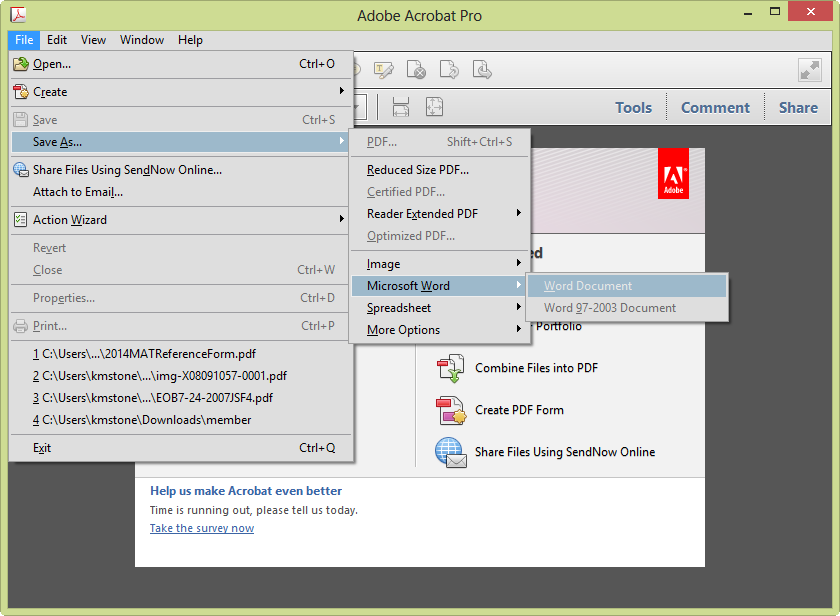840x616 pixels.
Task: Click the Save floppy disk icon
Action: 20,119
